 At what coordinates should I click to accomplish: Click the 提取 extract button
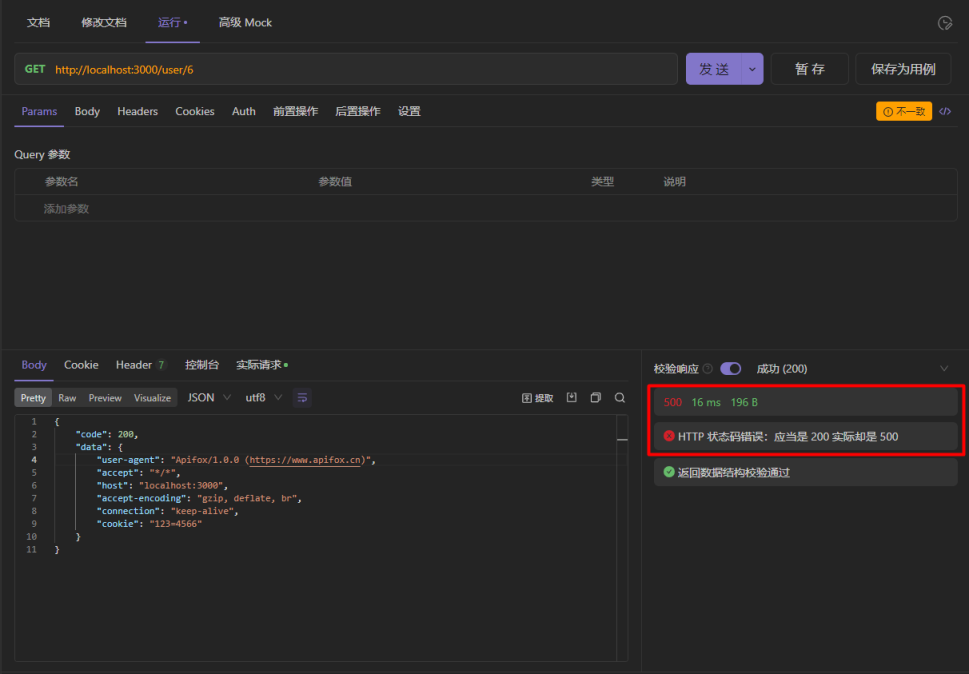(538, 398)
